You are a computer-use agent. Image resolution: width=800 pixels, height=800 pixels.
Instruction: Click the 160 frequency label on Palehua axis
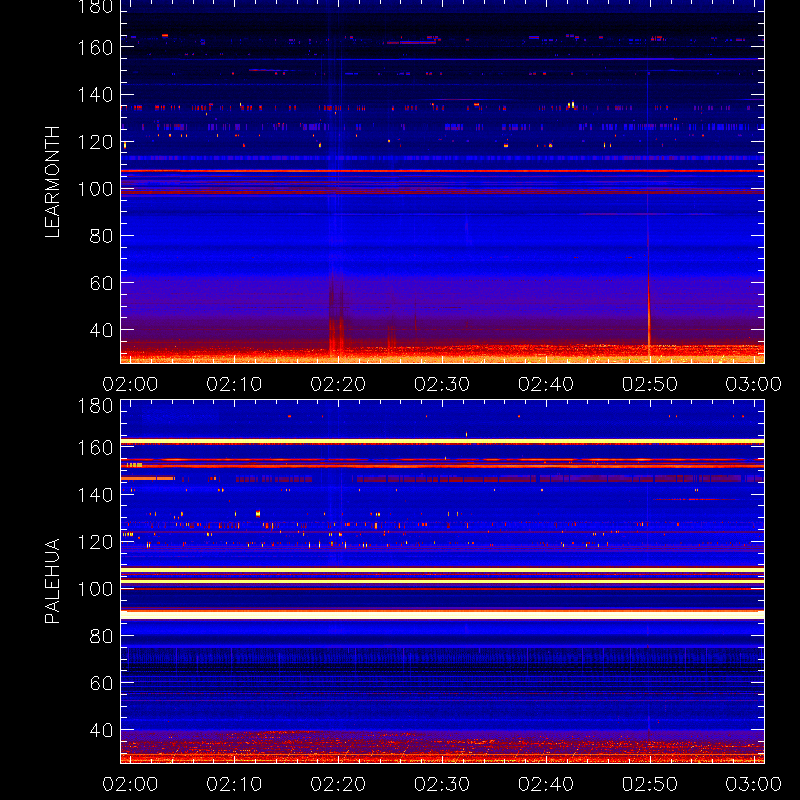(95, 447)
